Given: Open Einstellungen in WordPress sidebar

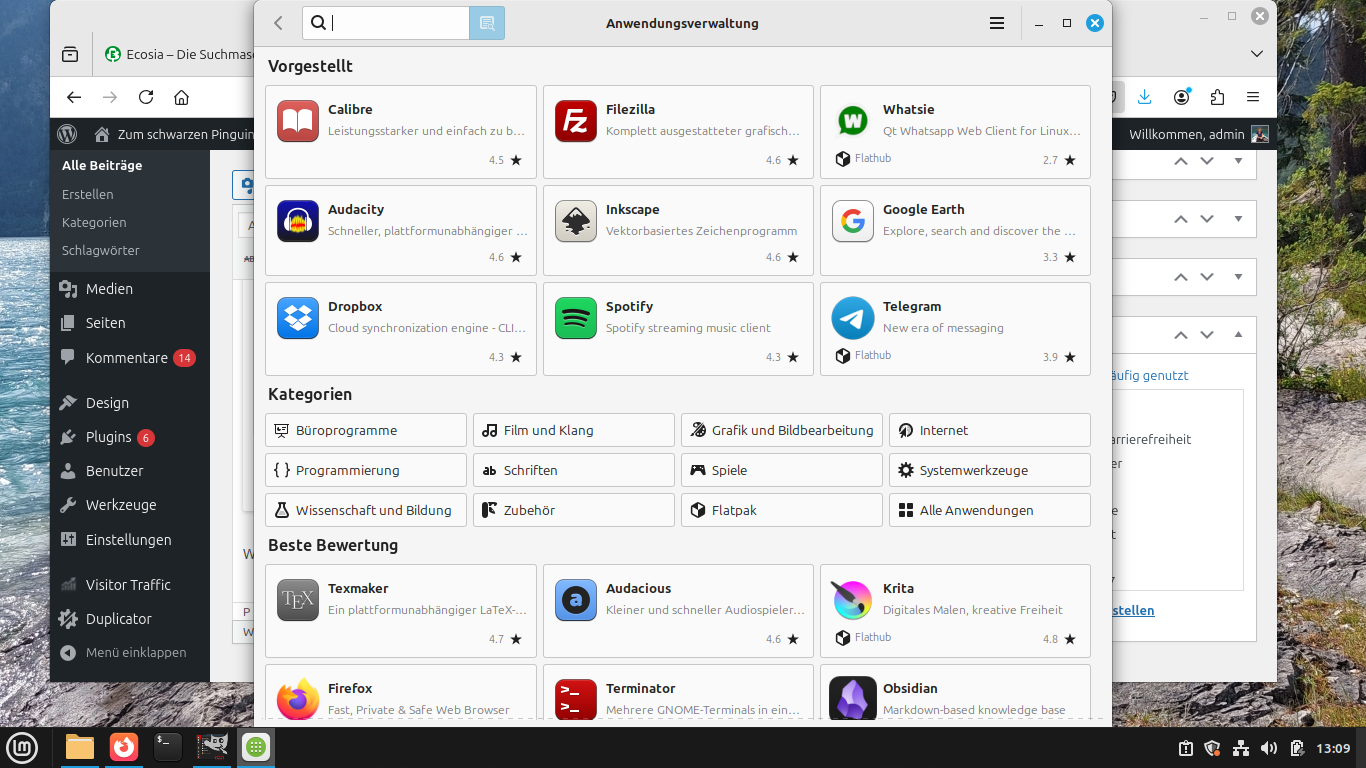Looking at the screenshot, I should click(x=130, y=540).
